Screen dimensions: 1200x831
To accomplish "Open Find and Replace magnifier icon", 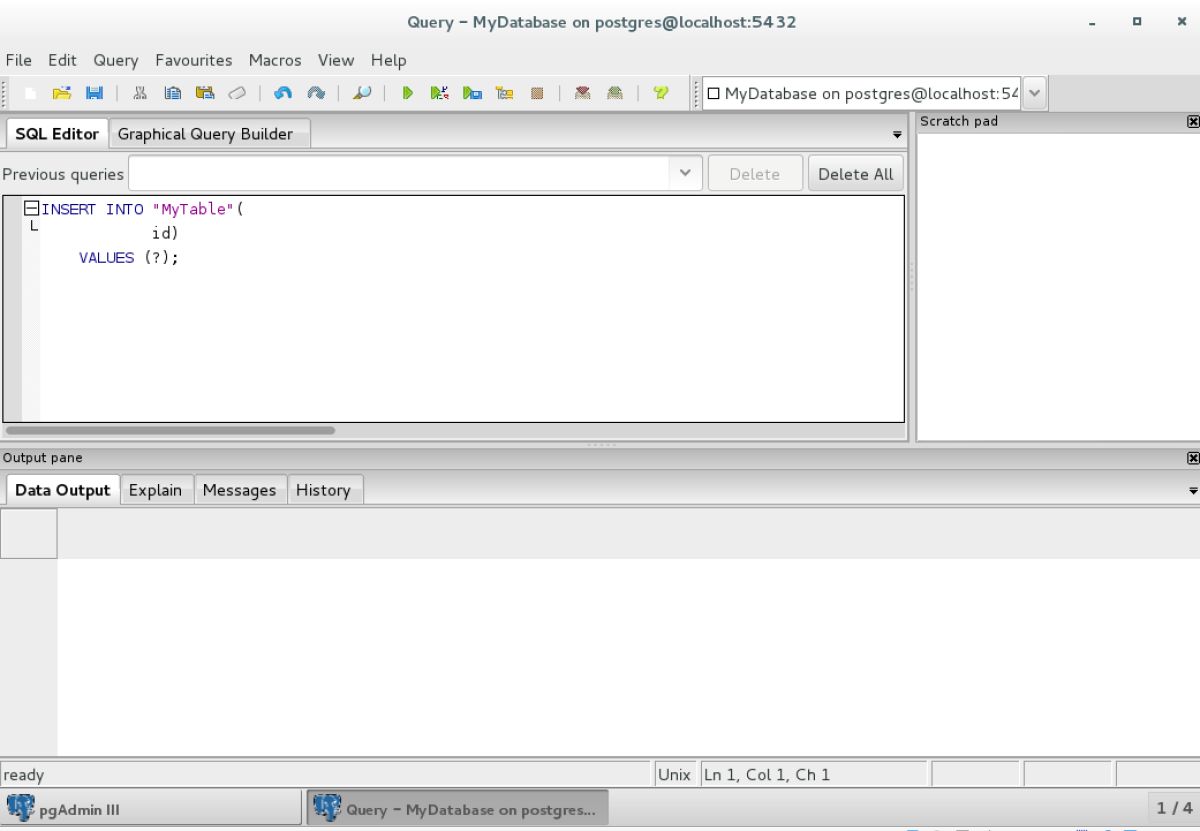I will pos(361,93).
